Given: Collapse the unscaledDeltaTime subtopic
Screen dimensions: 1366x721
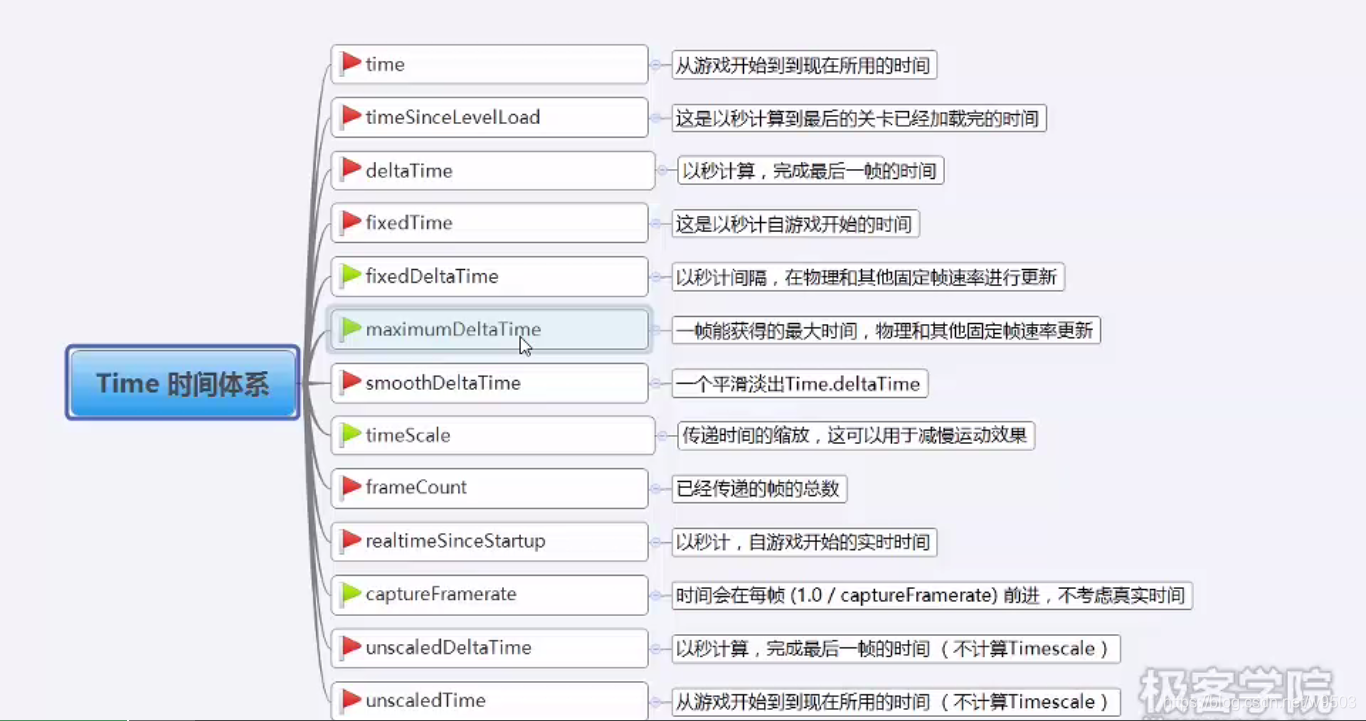Looking at the screenshot, I should point(656,648).
